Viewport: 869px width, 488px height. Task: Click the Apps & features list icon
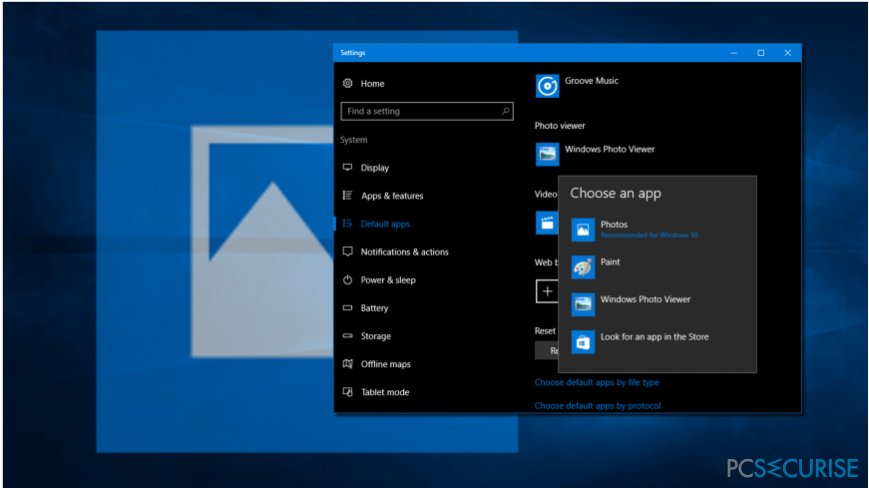point(347,196)
